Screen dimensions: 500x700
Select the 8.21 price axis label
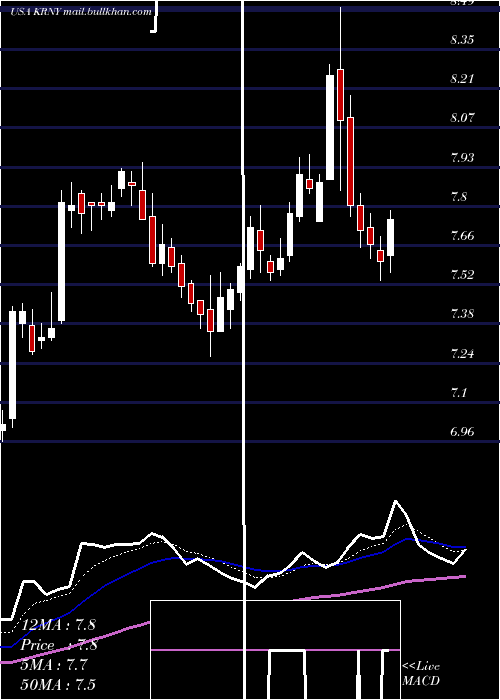pyautogui.click(x=462, y=79)
